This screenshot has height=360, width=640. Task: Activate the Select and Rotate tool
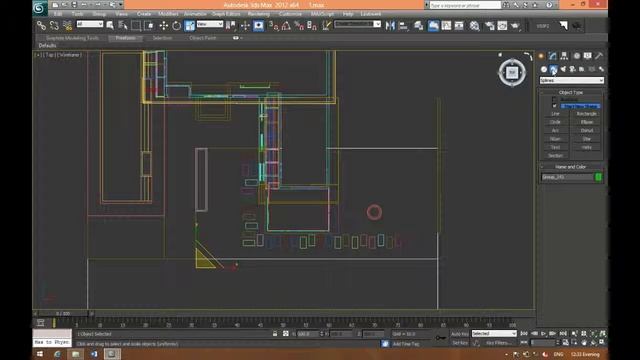click(176, 25)
